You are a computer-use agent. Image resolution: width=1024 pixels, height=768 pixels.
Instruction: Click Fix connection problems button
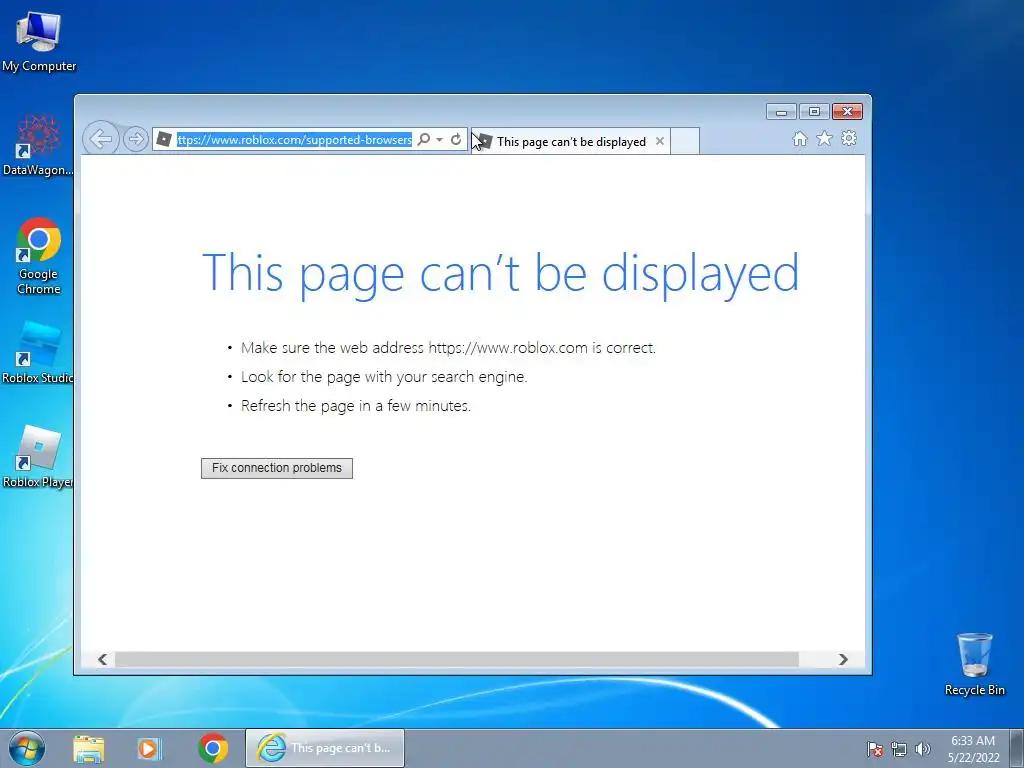click(277, 468)
